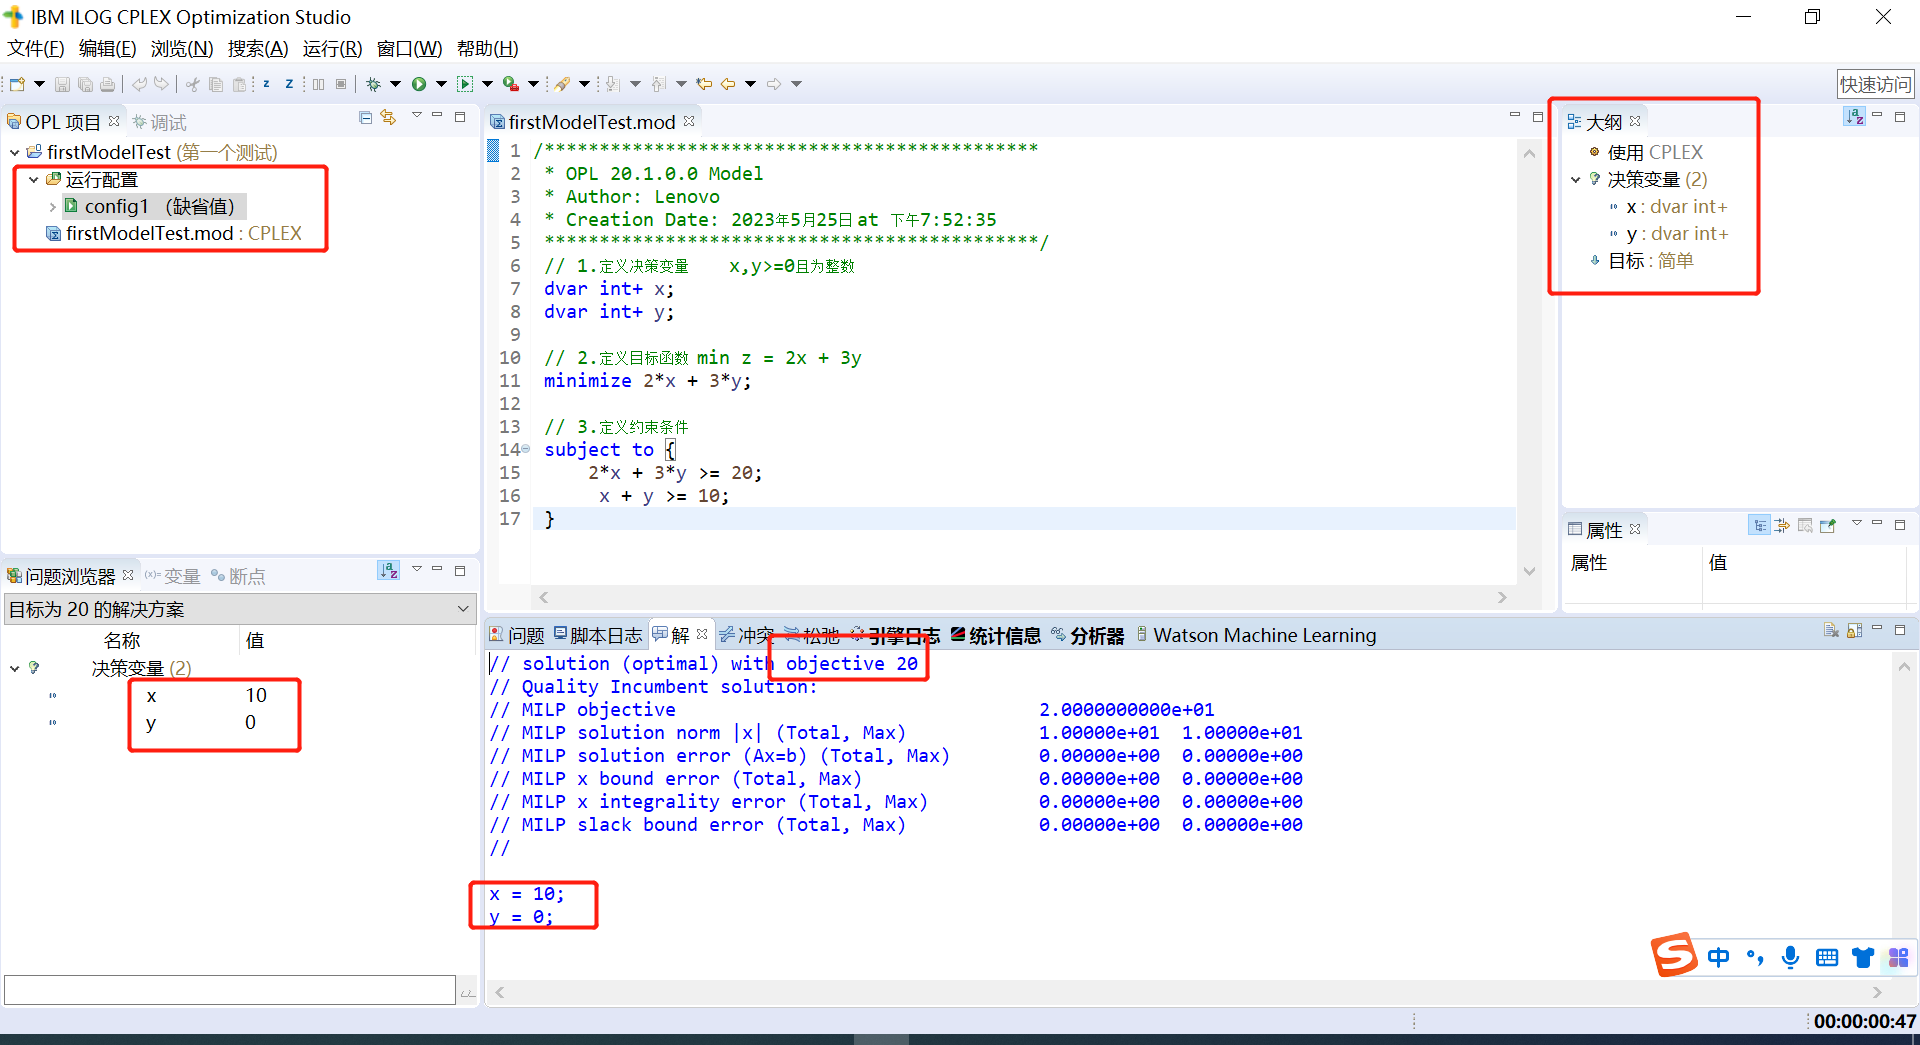Open the dropdown next to the Debug icon
1920x1045 pixels.
pos(395,84)
